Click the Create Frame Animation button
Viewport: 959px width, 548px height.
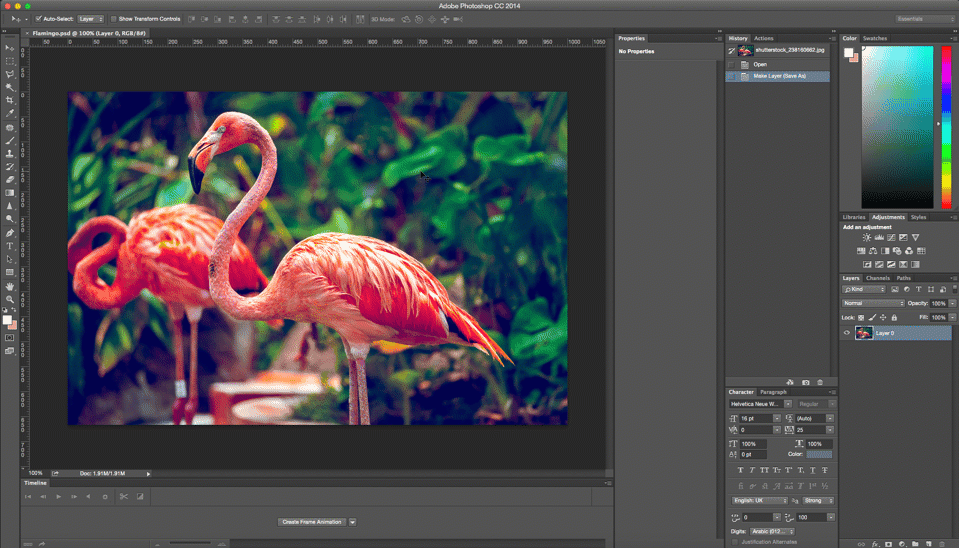coord(312,522)
